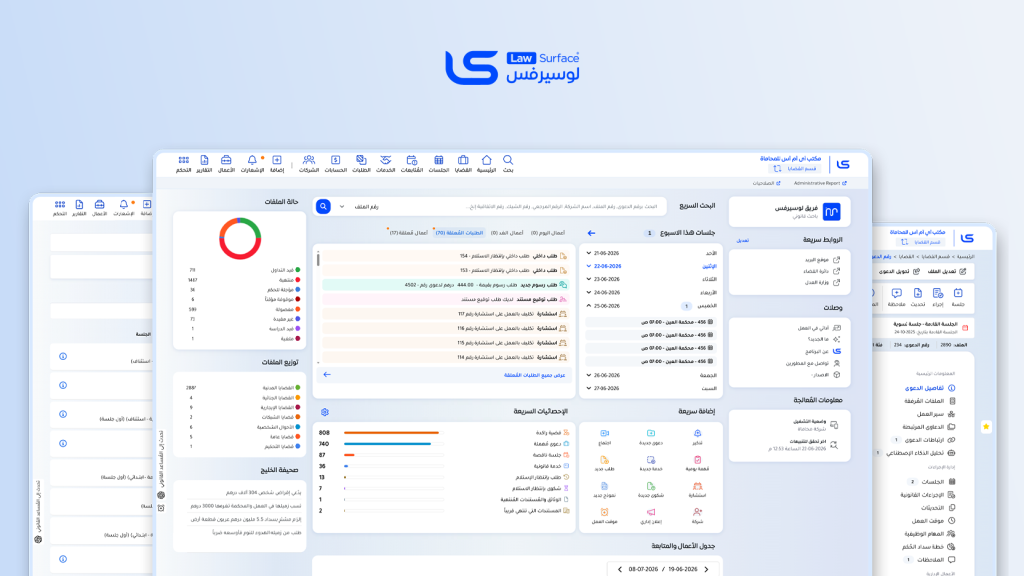Open quick statistics settings gear
1024x576 pixels.
click(x=325, y=412)
